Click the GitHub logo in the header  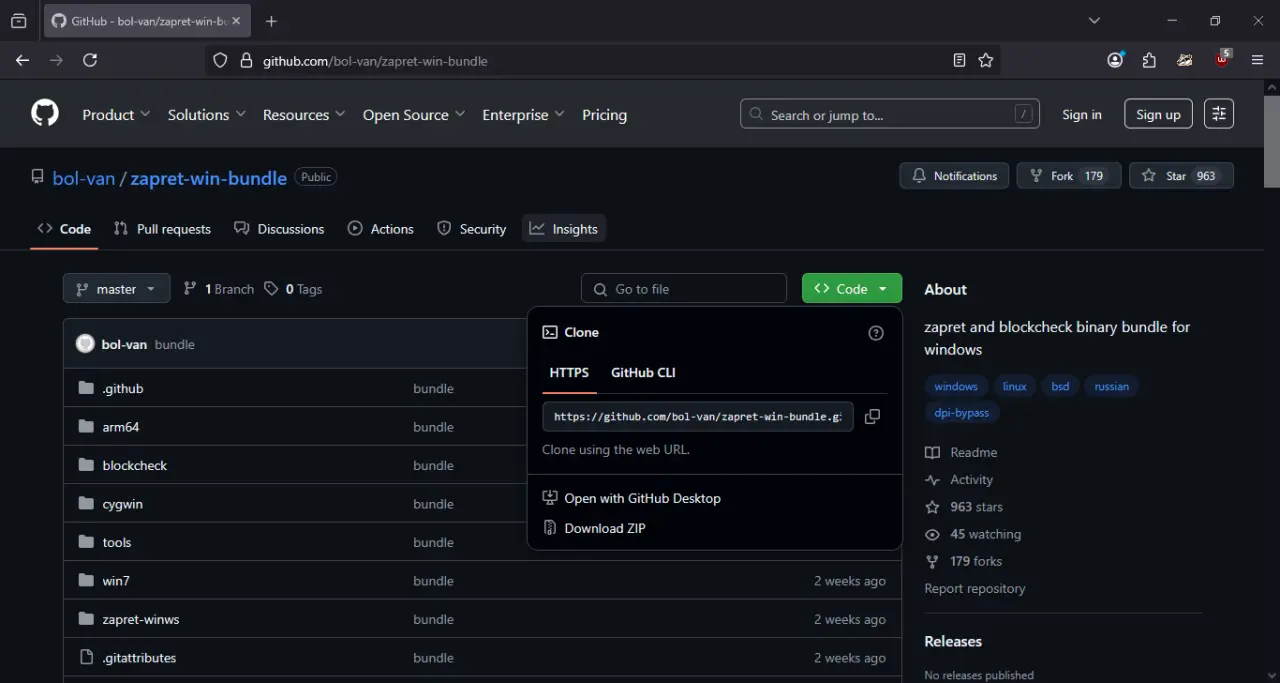point(45,114)
